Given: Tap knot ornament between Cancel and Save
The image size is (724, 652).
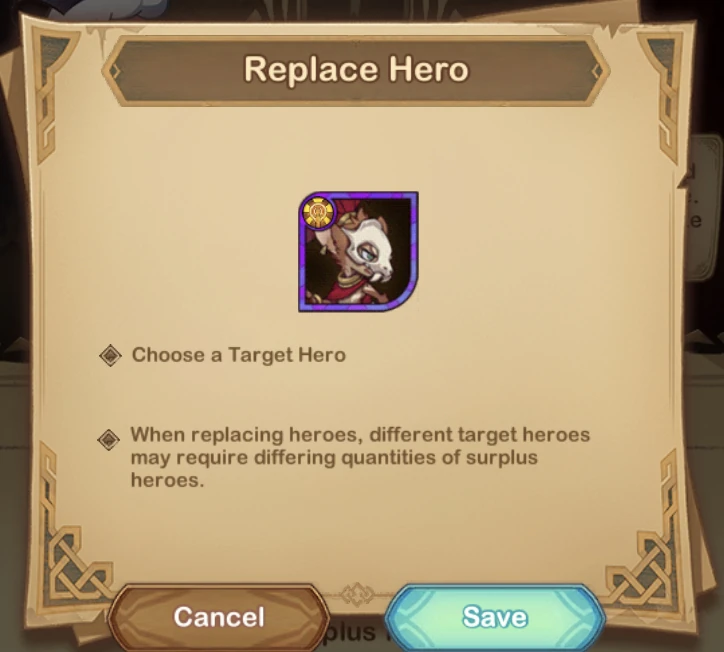Looking at the screenshot, I should [357, 594].
